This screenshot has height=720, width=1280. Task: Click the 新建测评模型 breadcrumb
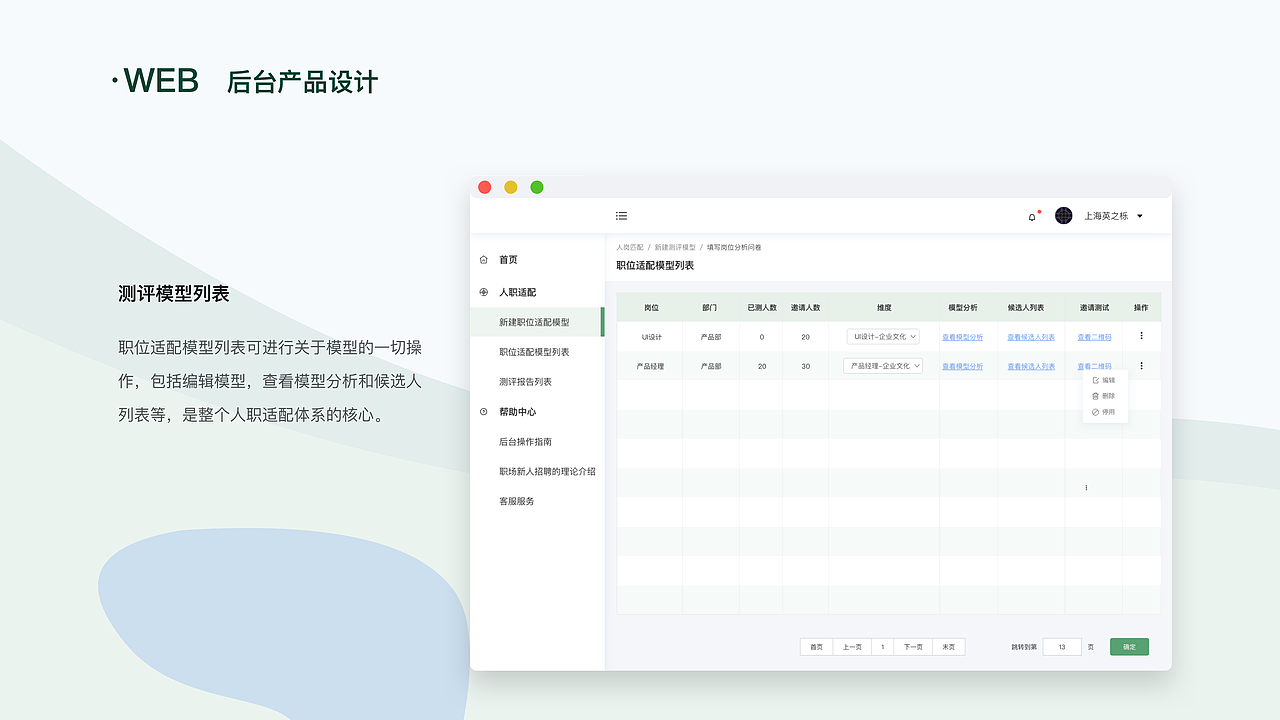click(675, 247)
